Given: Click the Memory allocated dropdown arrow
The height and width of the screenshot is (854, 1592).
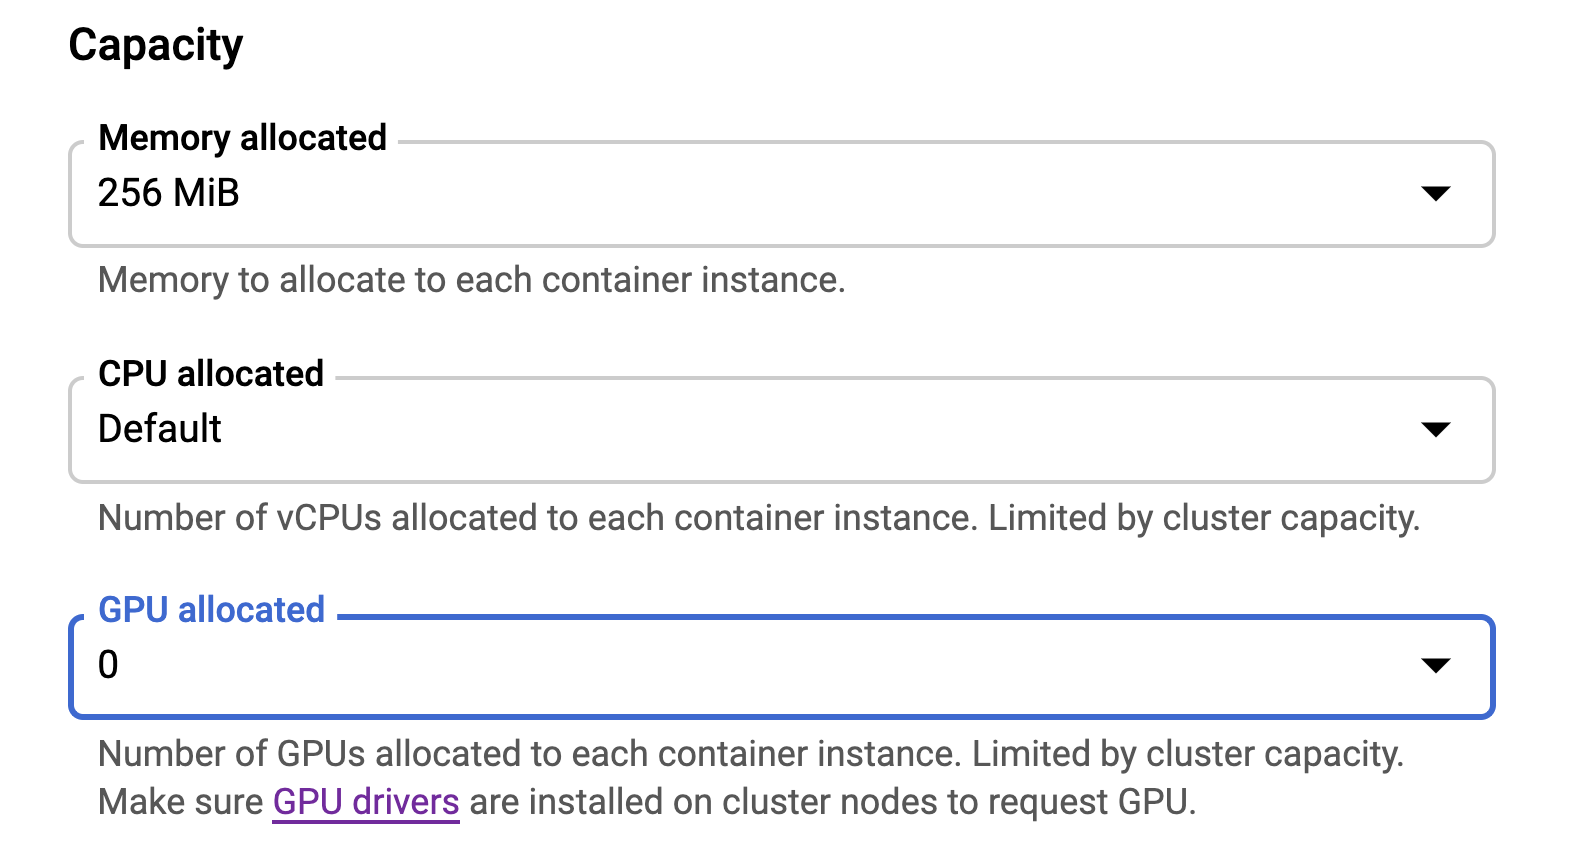Looking at the screenshot, I should click(x=1435, y=193).
